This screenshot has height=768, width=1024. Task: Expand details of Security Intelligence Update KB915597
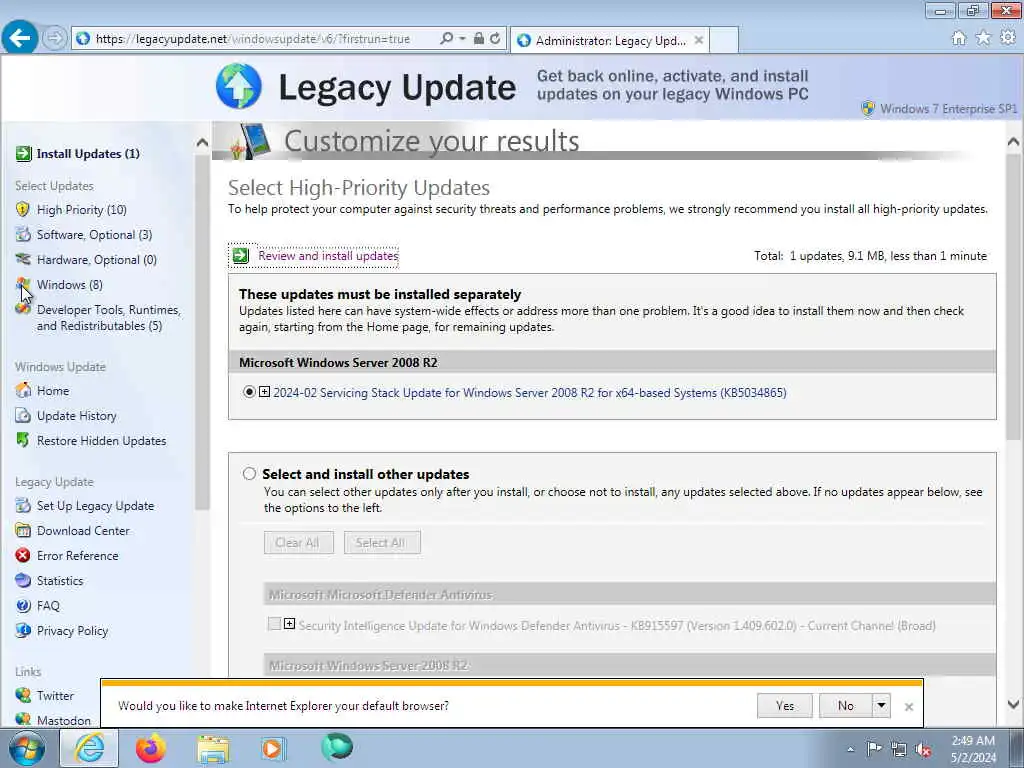pyautogui.click(x=289, y=624)
